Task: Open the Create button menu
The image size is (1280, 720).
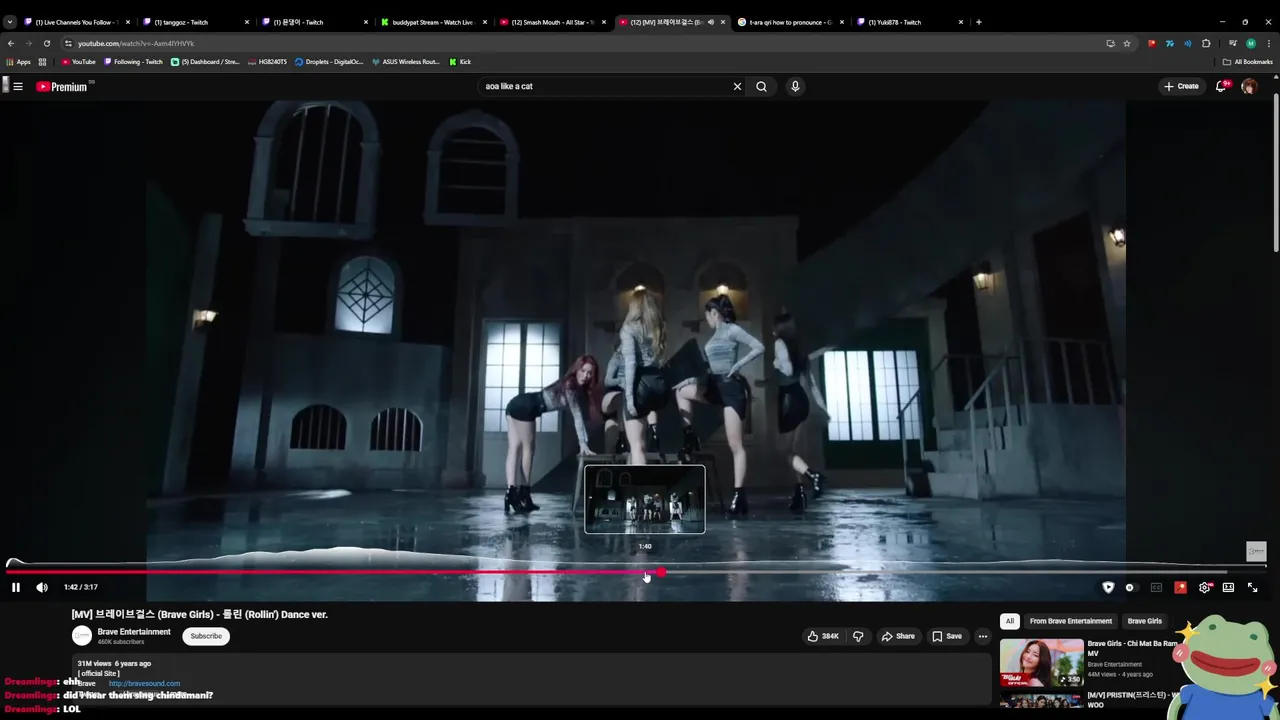Action: 1181,86
